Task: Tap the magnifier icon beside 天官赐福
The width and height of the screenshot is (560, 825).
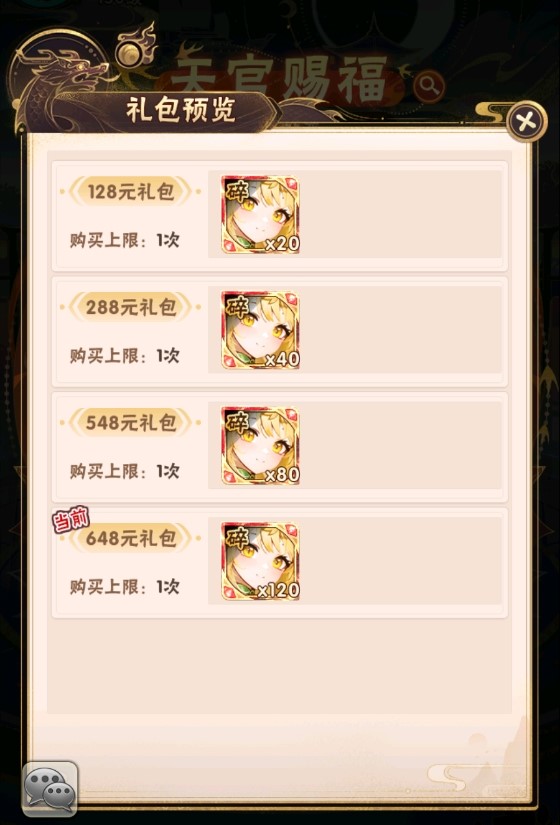Action: [x=429, y=85]
